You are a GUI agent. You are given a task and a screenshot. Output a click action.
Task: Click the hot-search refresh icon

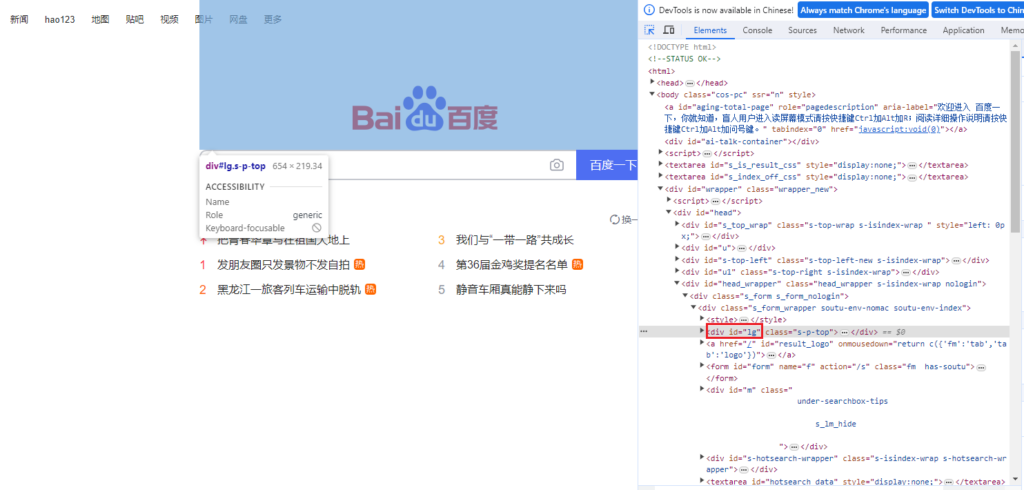615,220
